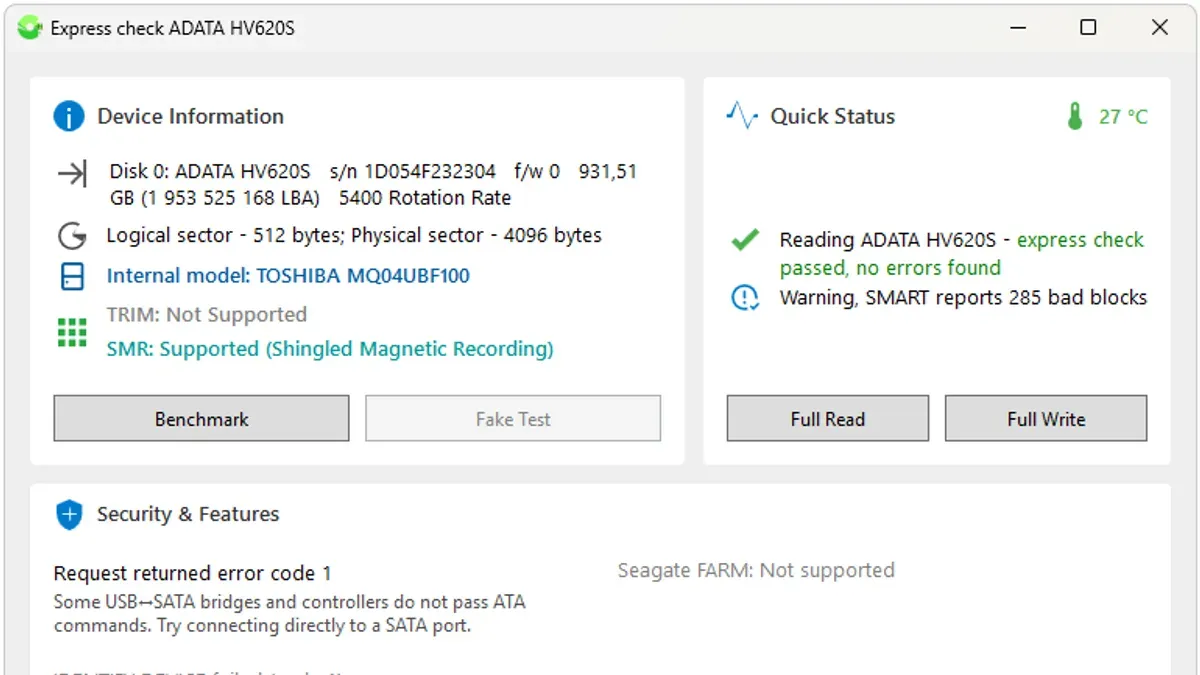Click the Fake Test button
The image size is (1200, 675).
[513, 419]
